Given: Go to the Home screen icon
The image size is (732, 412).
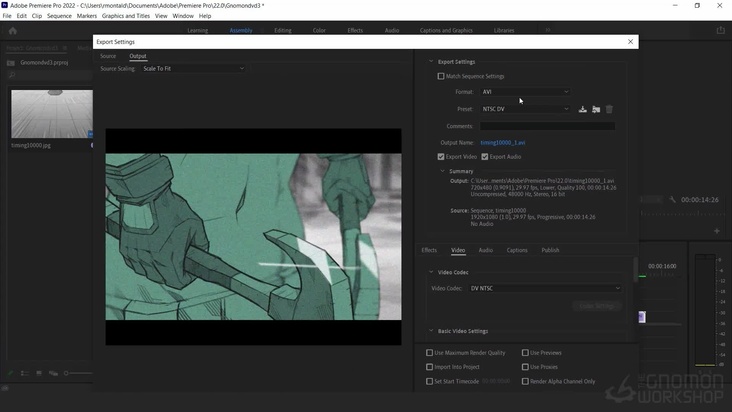Looking at the screenshot, I should (13, 31).
